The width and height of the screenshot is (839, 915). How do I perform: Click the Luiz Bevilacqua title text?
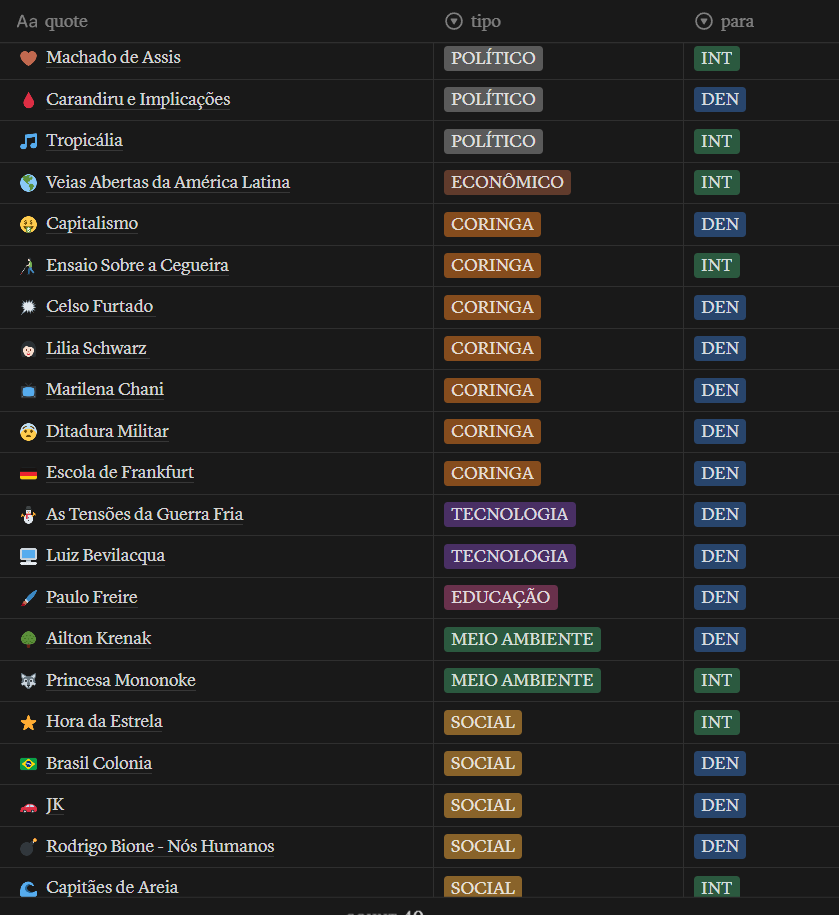click(106, 555)
